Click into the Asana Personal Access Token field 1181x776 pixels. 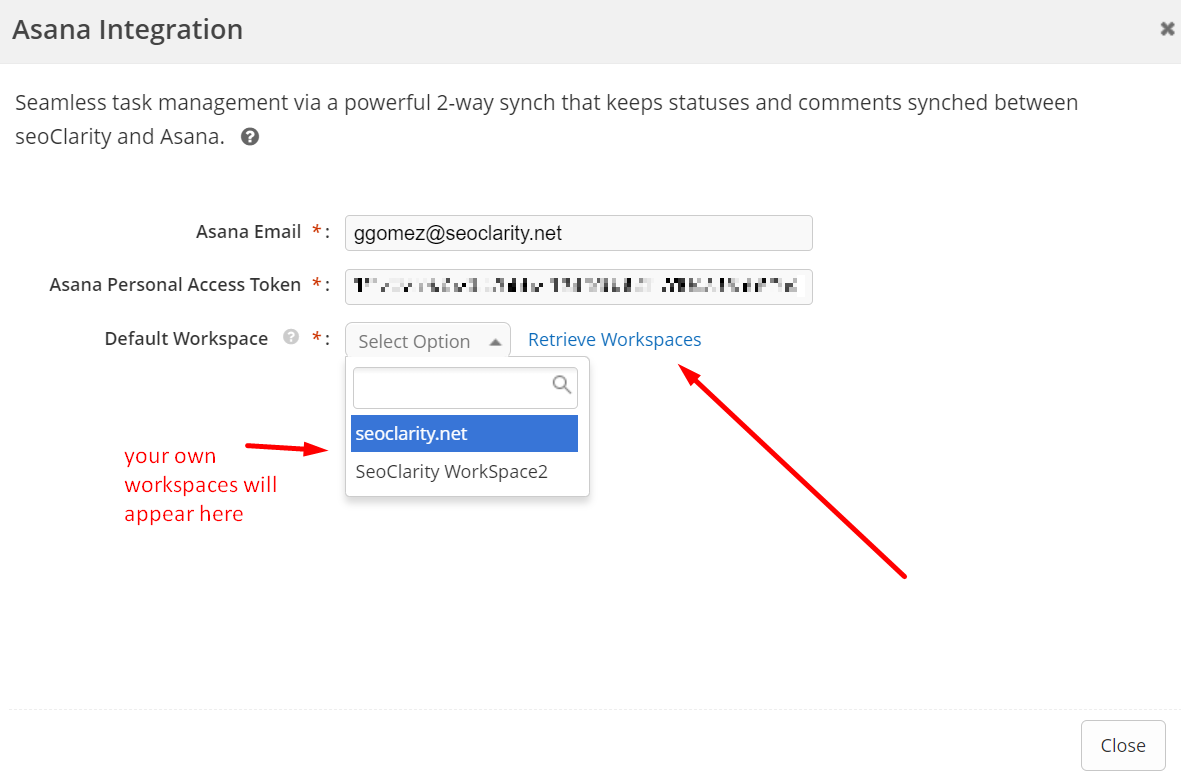click(578, 286)
